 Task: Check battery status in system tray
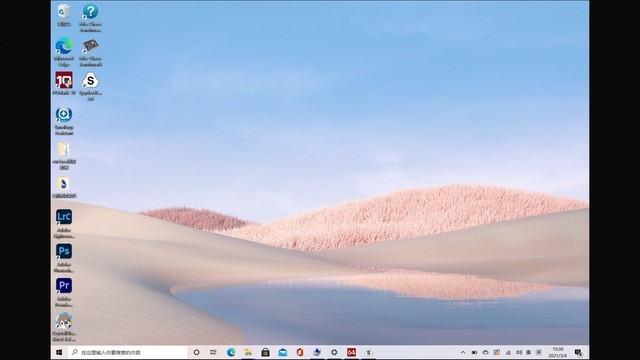pyautogui.click(x=474, y=352)
